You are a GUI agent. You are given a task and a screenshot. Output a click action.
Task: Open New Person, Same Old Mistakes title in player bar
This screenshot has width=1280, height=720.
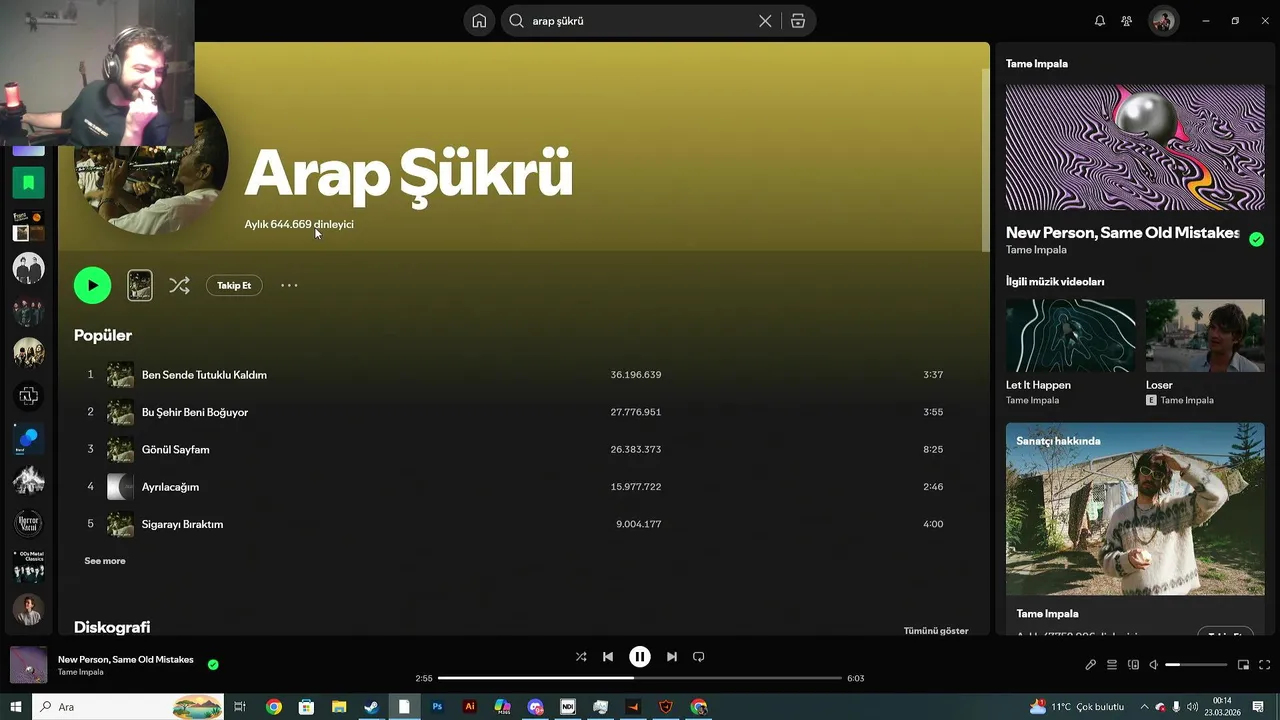(x=126, y=659)
